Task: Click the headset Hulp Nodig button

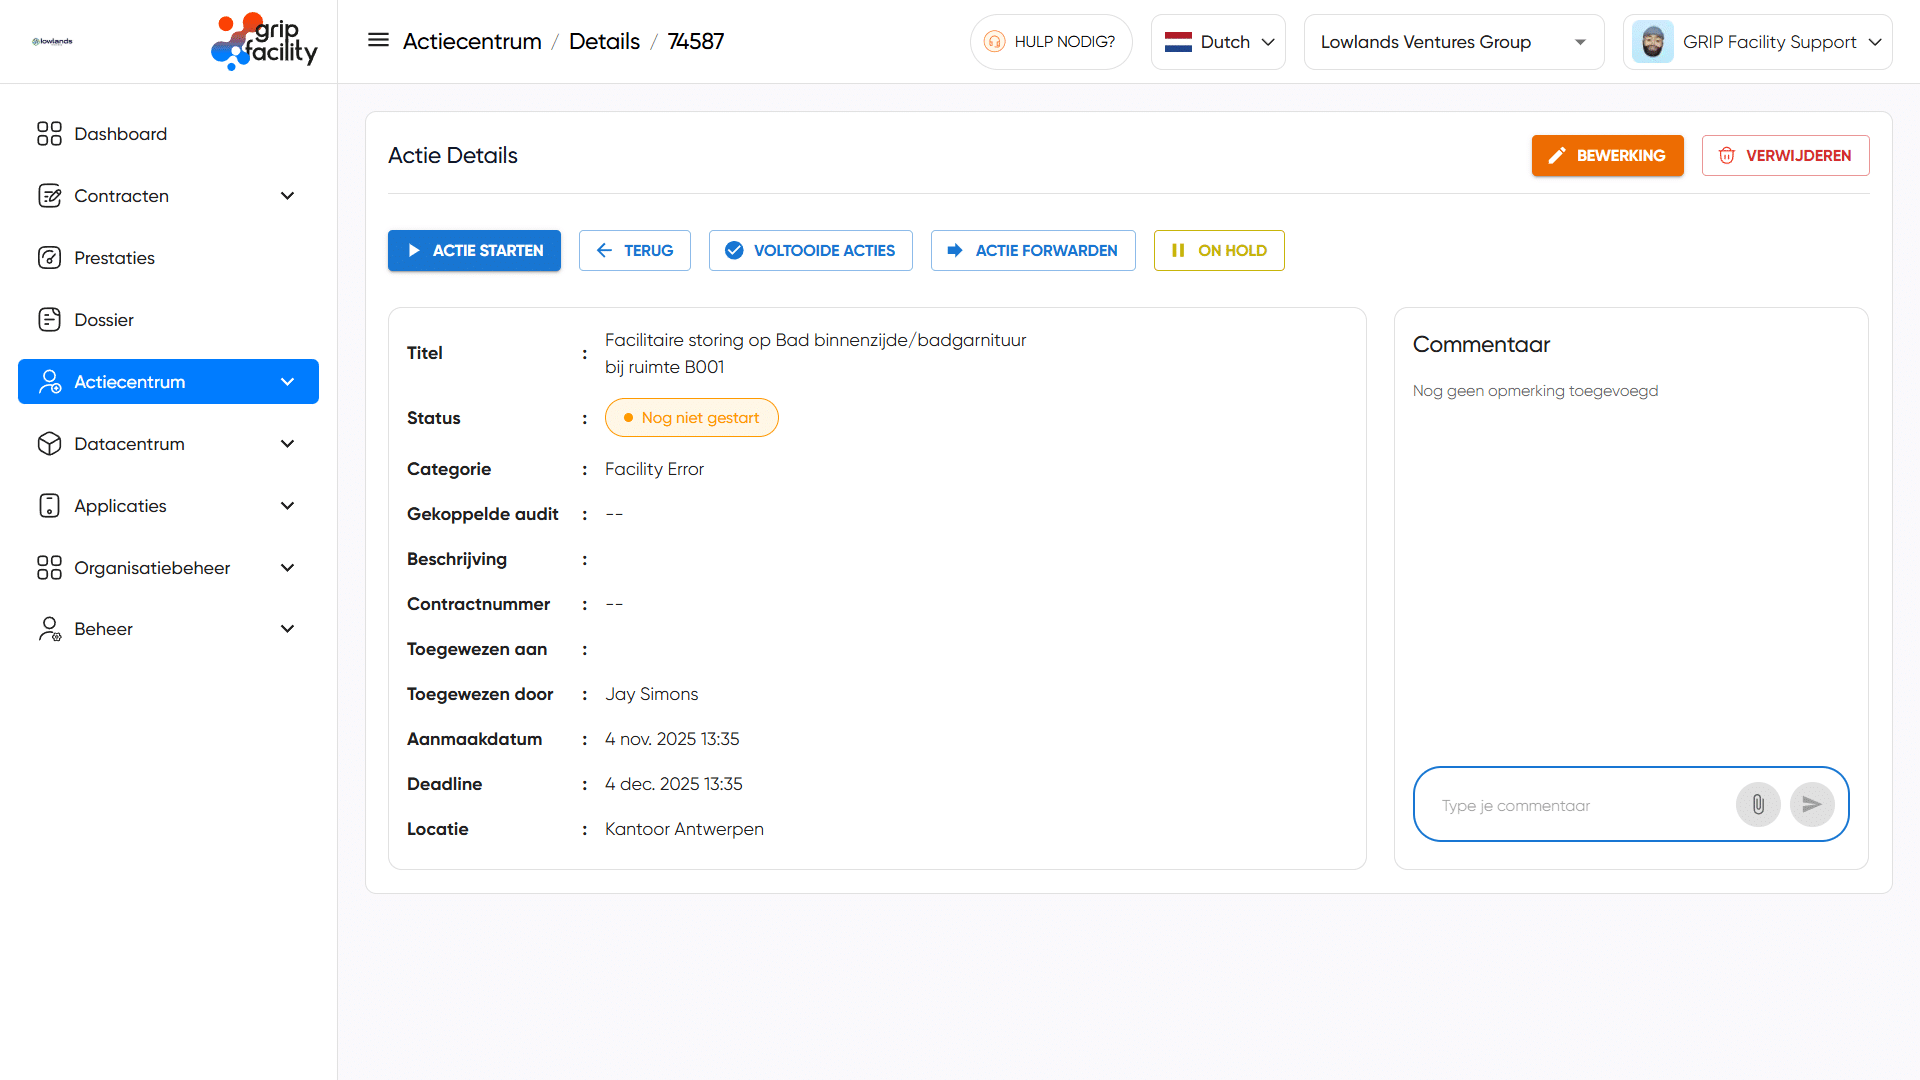Action: [x=1050, y=42]
